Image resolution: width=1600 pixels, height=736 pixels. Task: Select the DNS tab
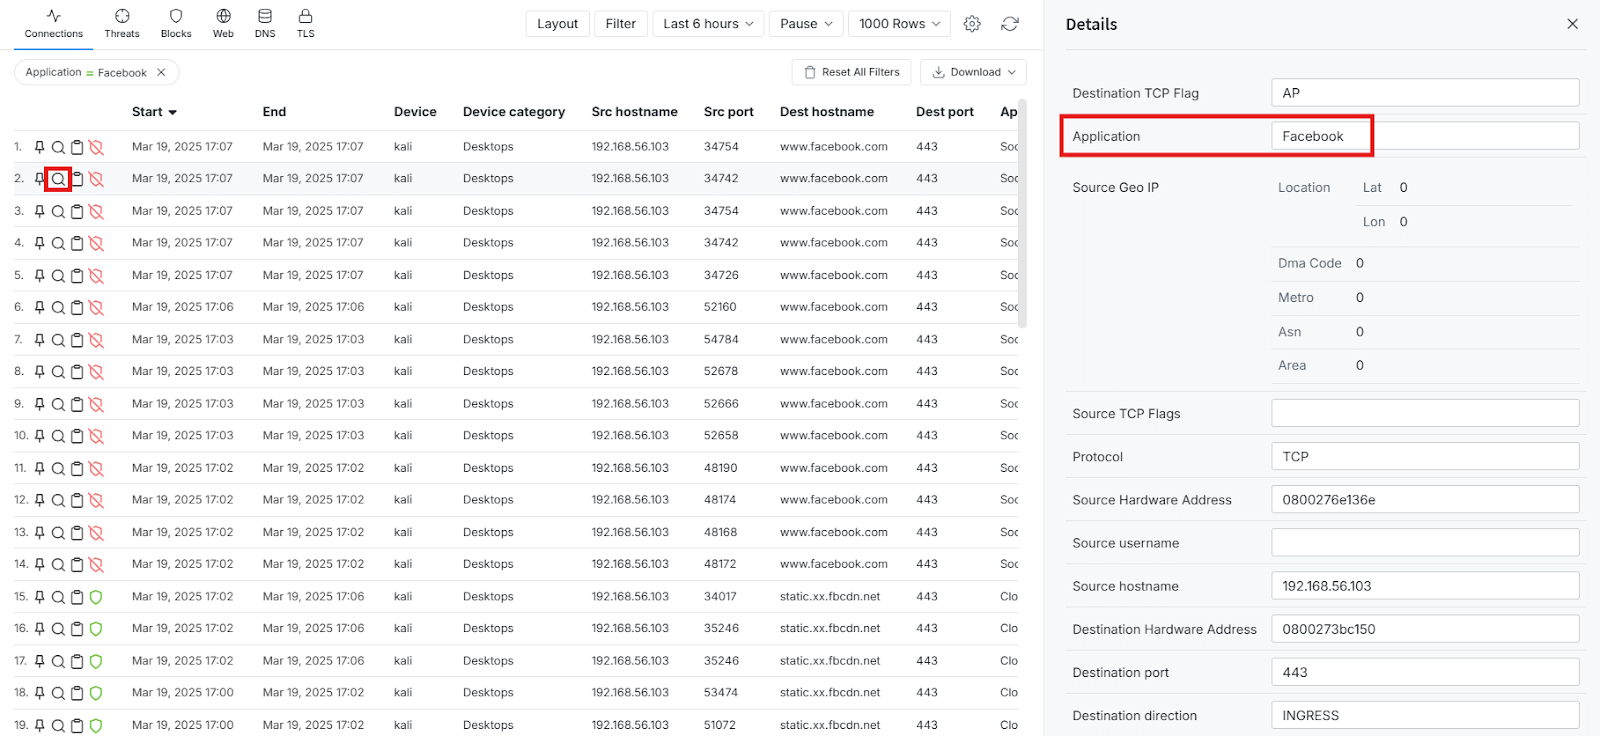[265, 24]
